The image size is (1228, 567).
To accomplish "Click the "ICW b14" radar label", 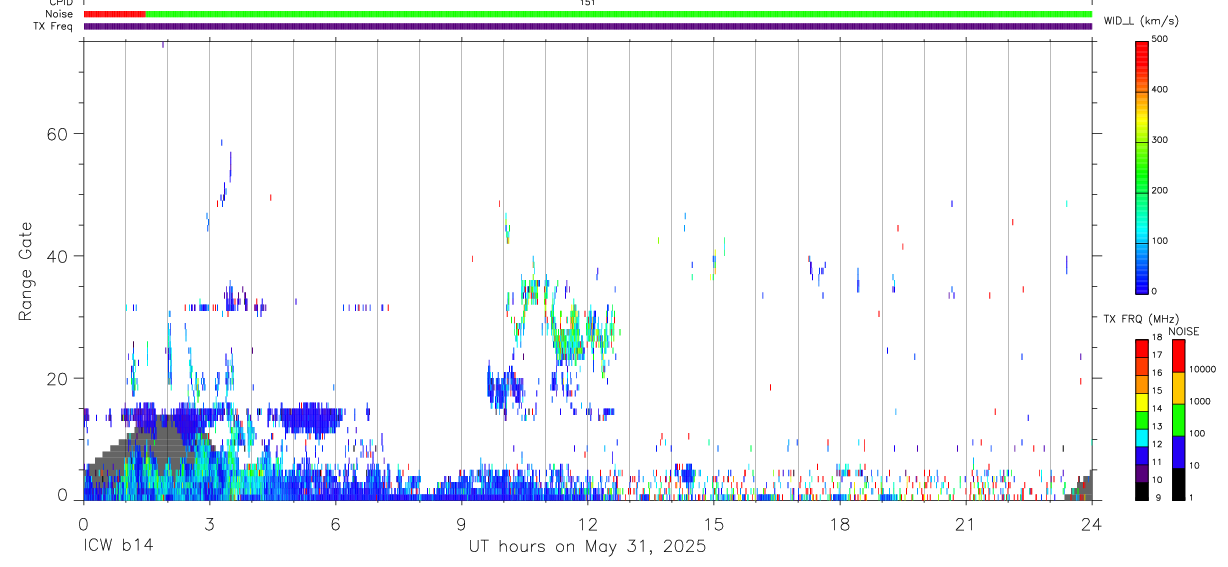I will 118,547.
